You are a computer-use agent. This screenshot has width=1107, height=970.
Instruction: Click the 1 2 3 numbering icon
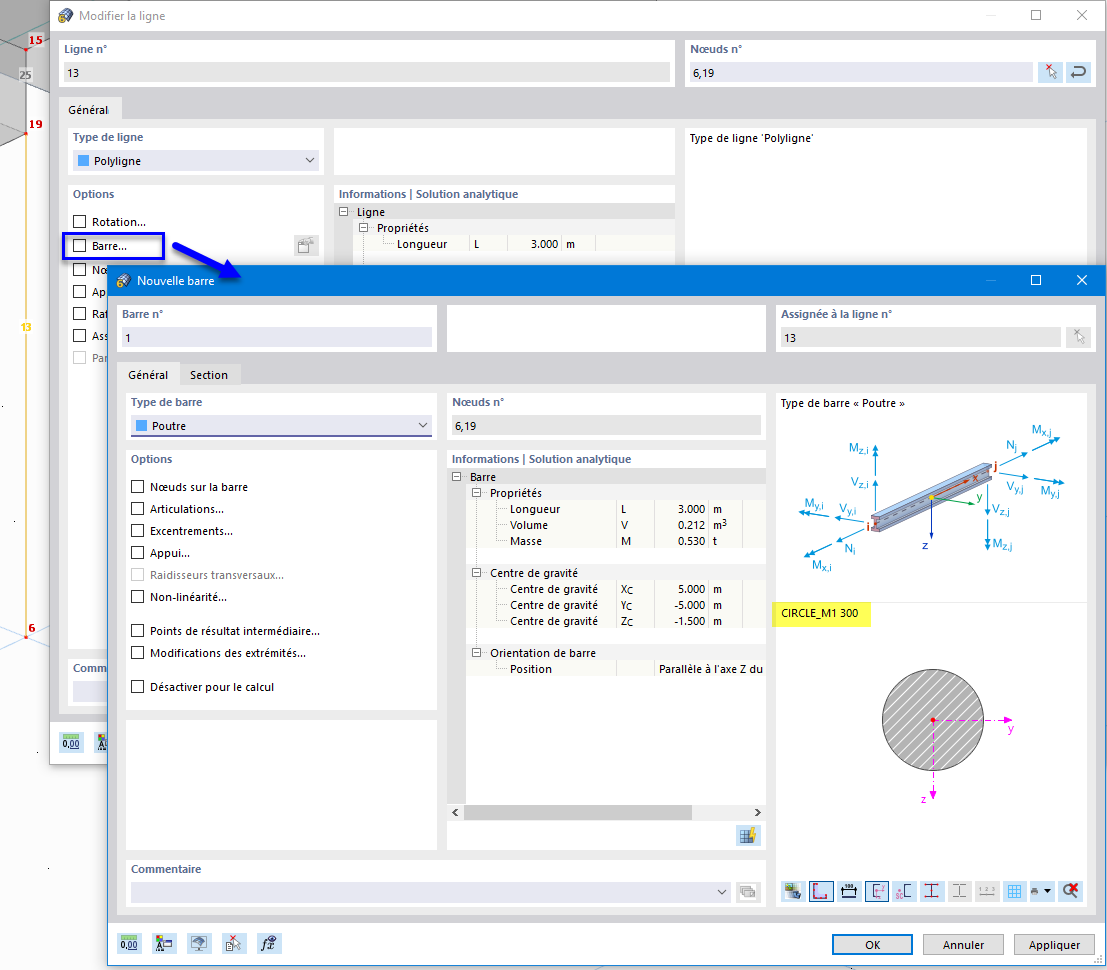click(x=986, y=891)
